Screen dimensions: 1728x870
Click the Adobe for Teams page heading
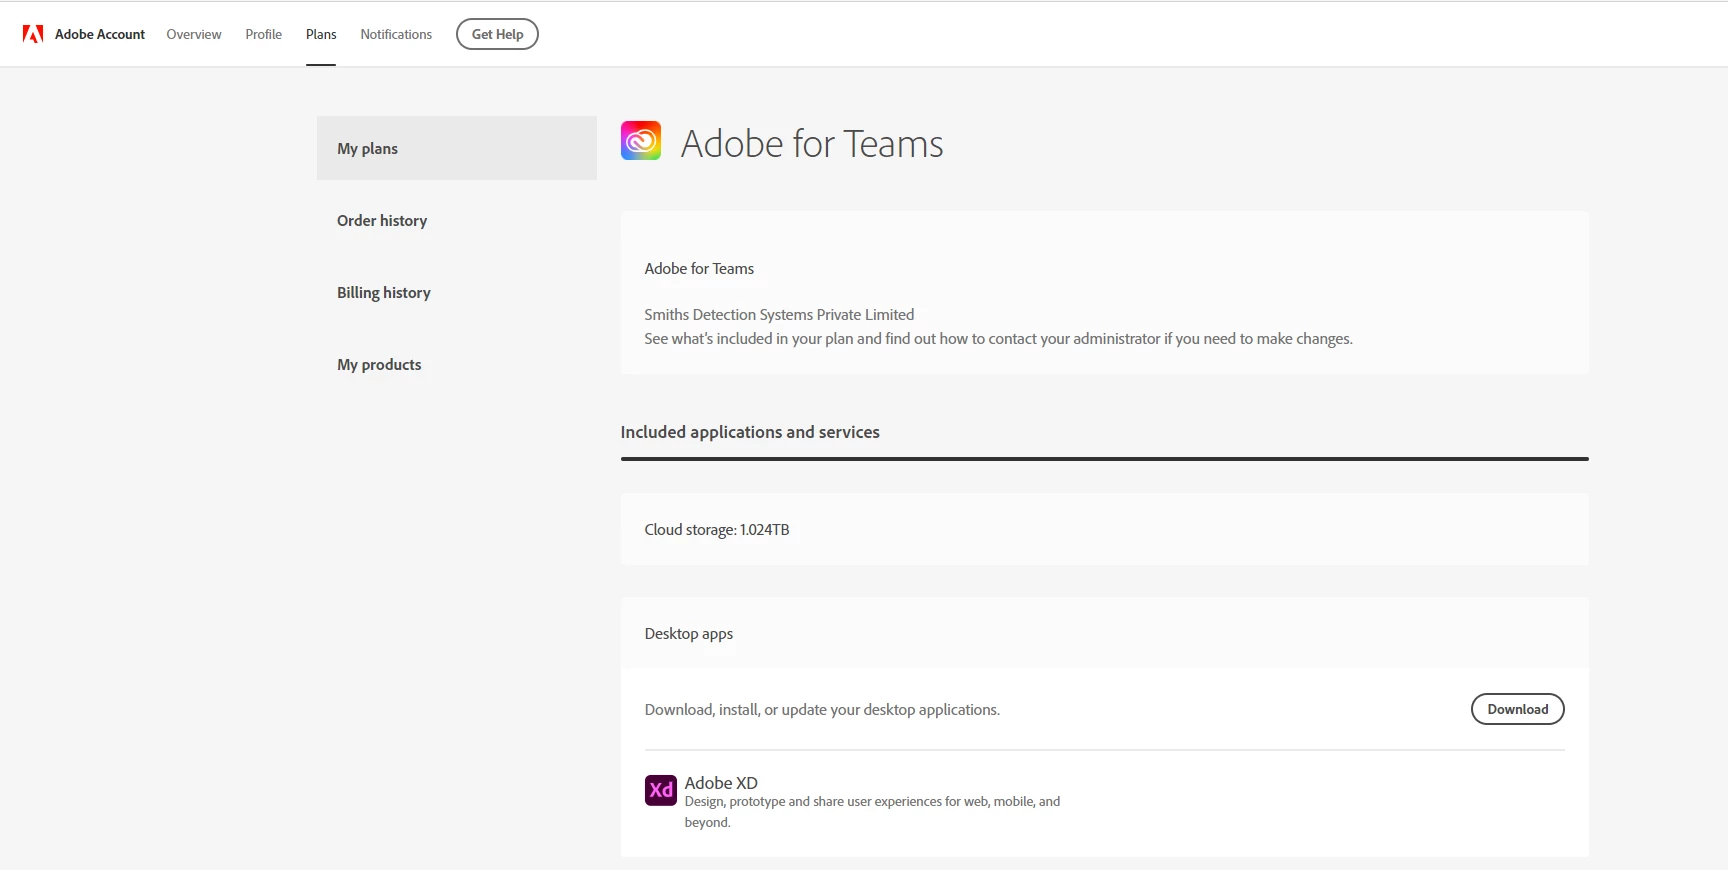pyautogui.click(x=812, y=144)
